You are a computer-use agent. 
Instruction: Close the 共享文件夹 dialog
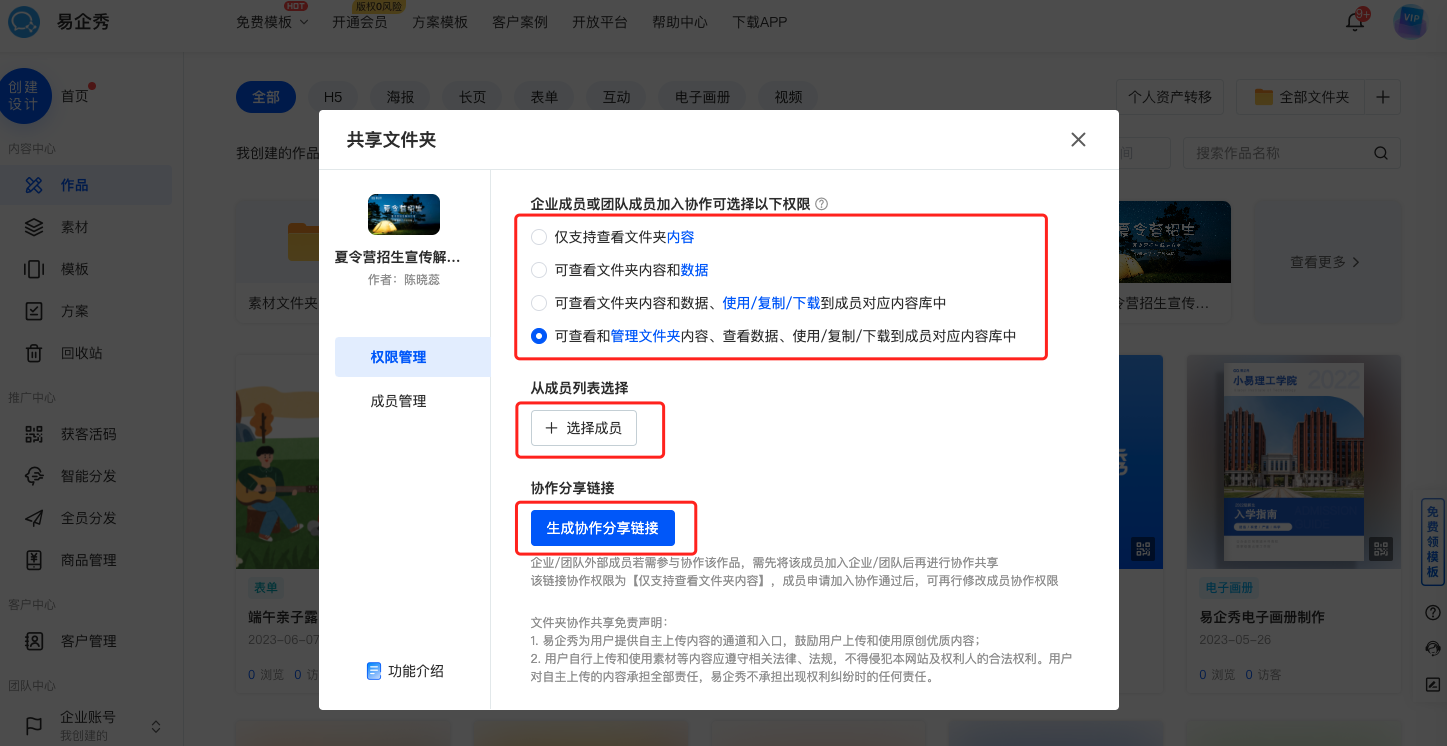point(1078,140)
